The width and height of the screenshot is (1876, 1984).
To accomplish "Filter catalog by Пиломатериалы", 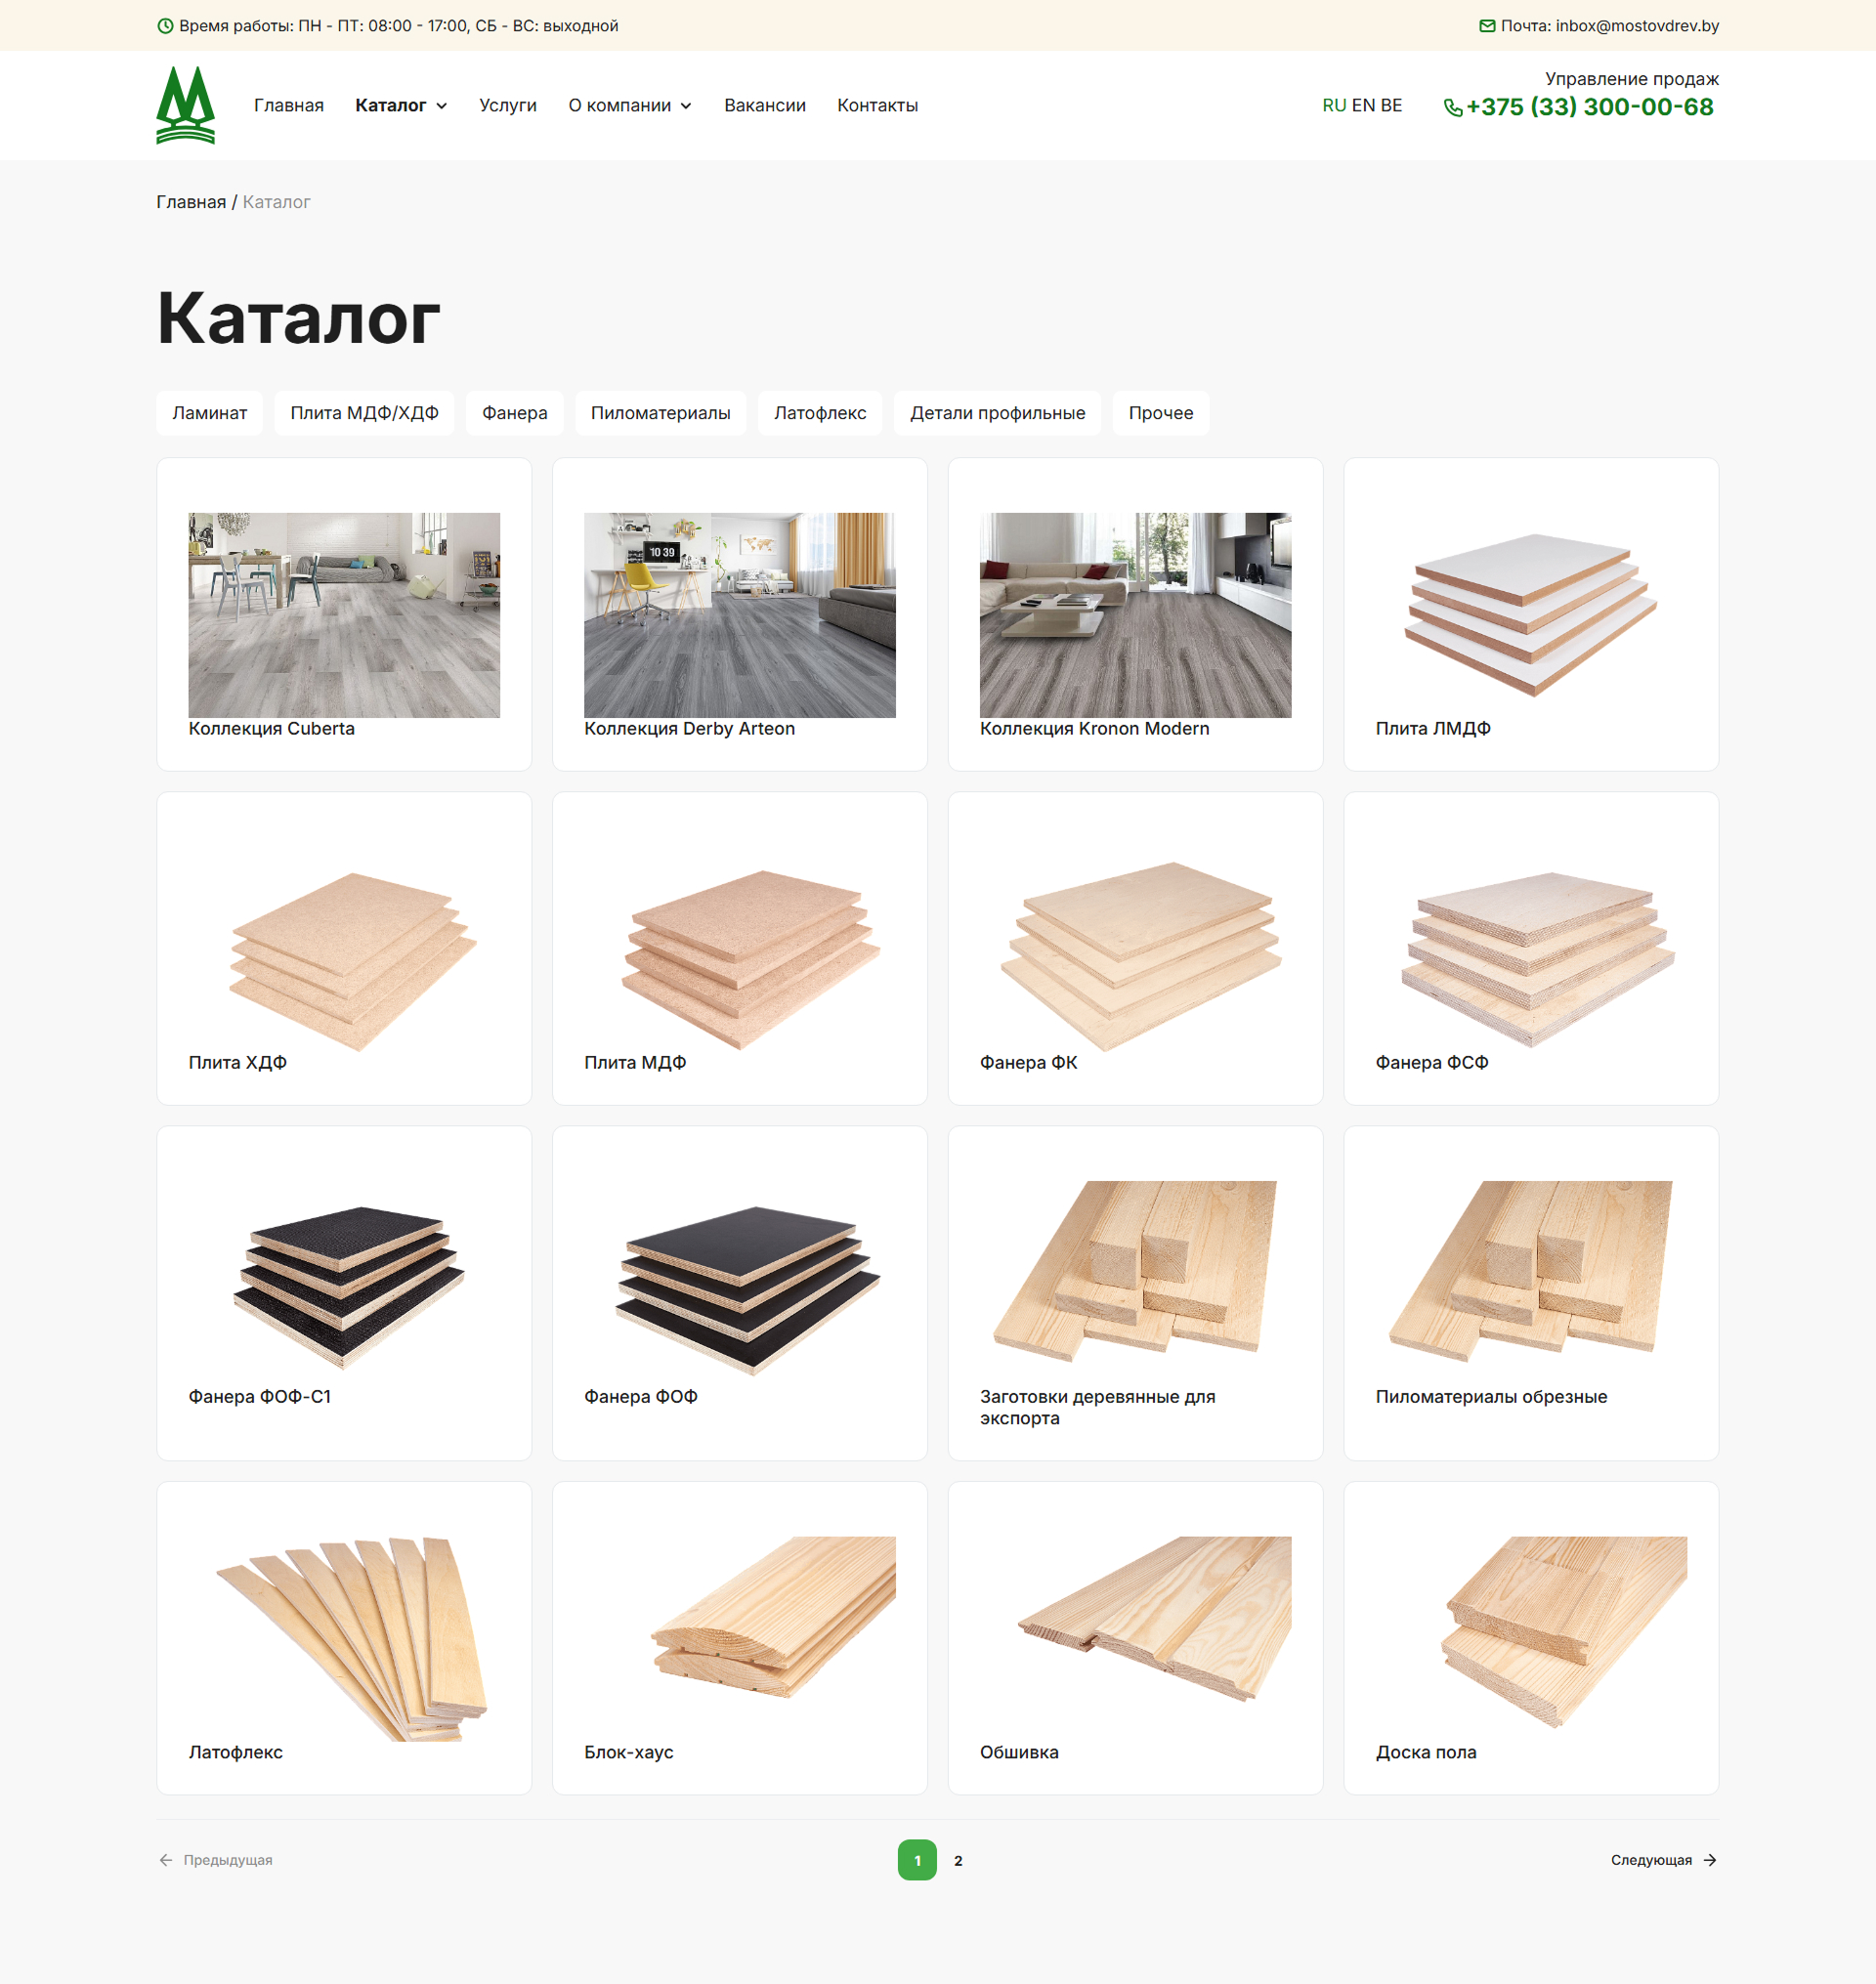I will click(660, 413).
